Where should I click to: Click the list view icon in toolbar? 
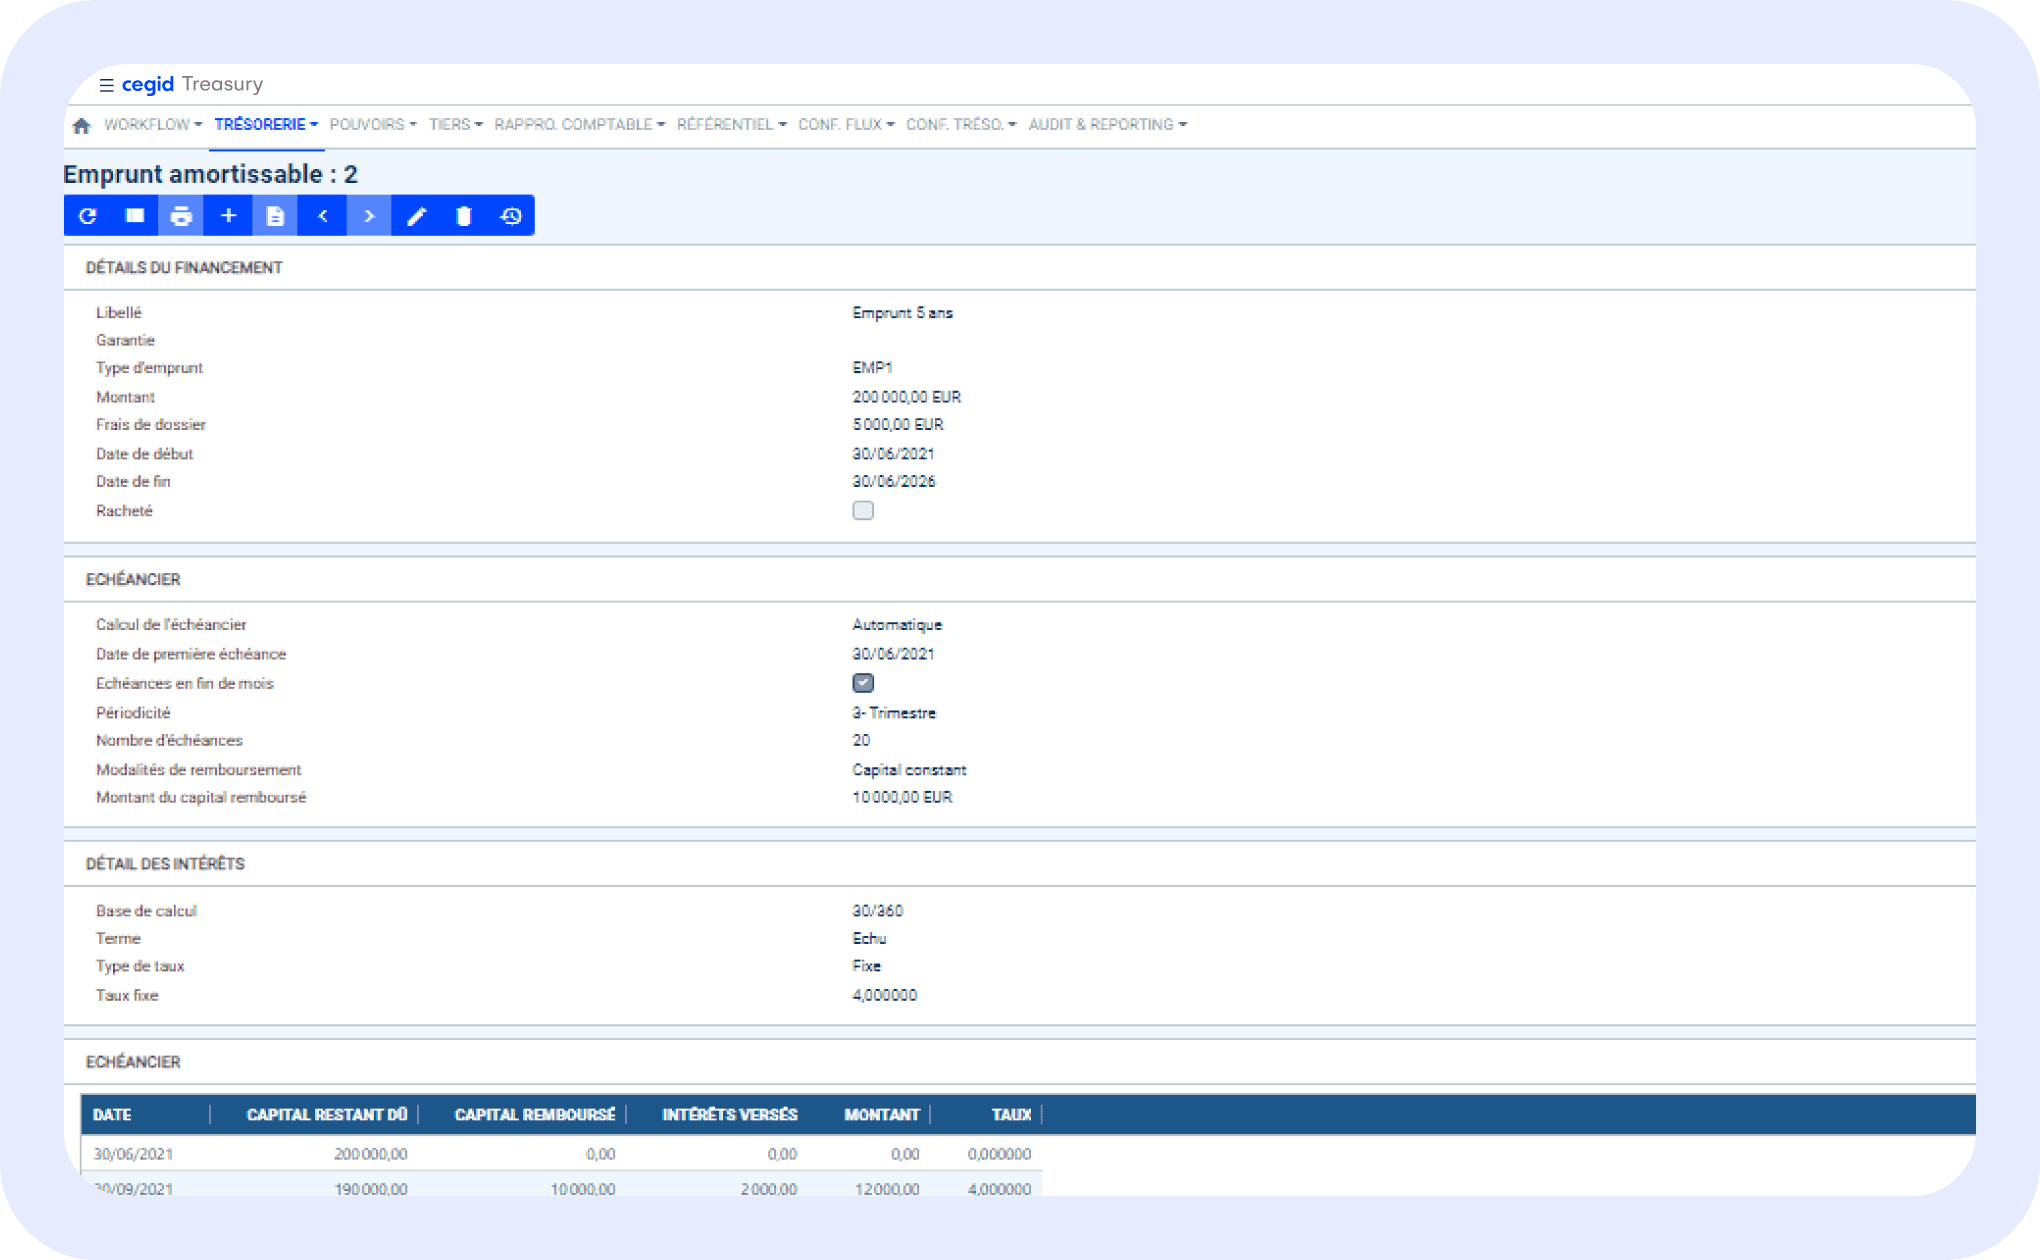(135, 216)
